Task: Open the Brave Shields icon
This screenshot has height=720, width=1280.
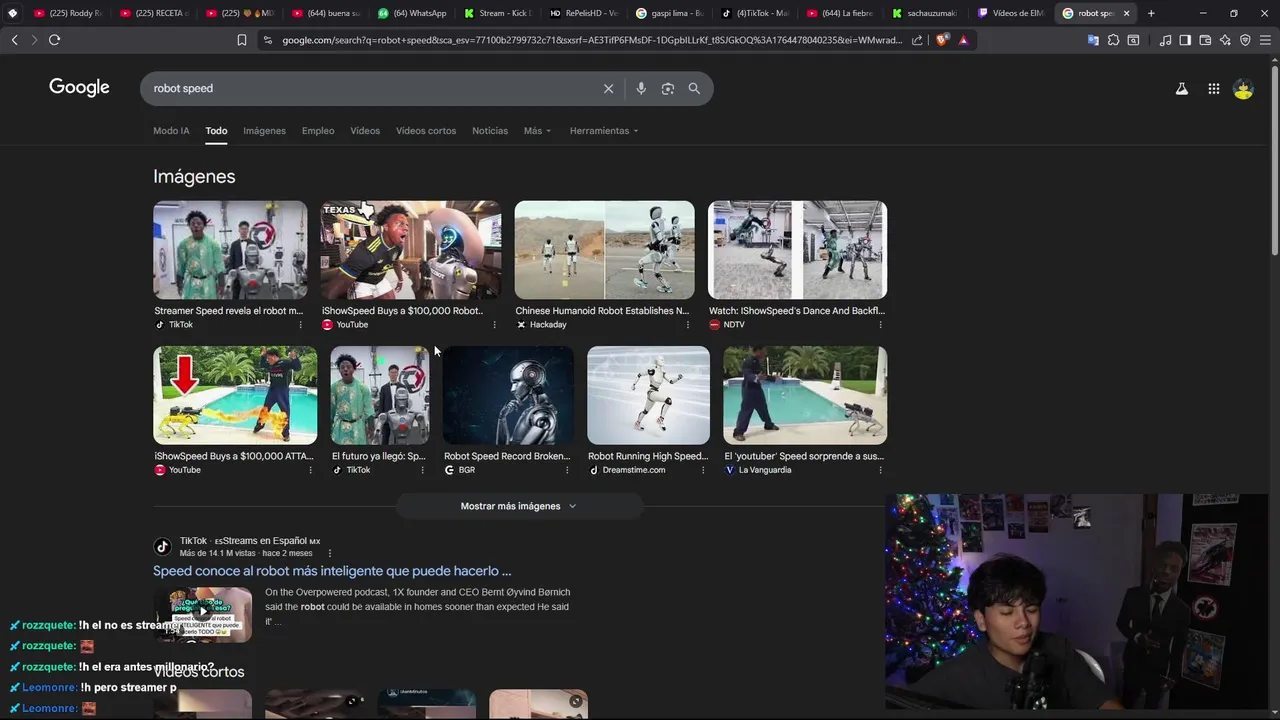Action: tap(942, 40)
